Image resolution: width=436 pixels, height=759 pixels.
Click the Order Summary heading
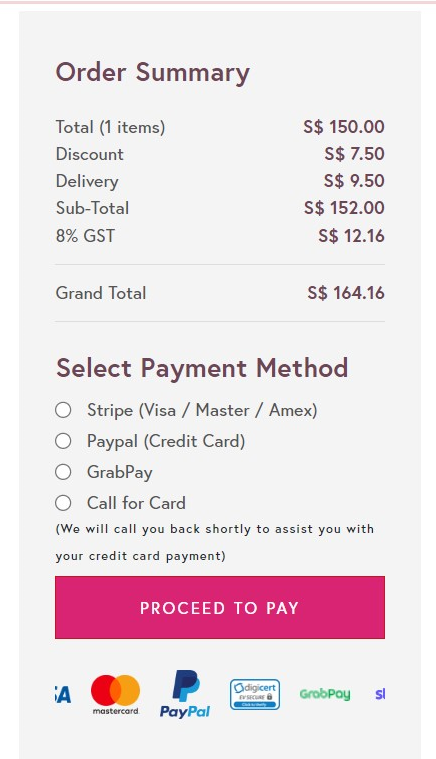coord(153,73)
